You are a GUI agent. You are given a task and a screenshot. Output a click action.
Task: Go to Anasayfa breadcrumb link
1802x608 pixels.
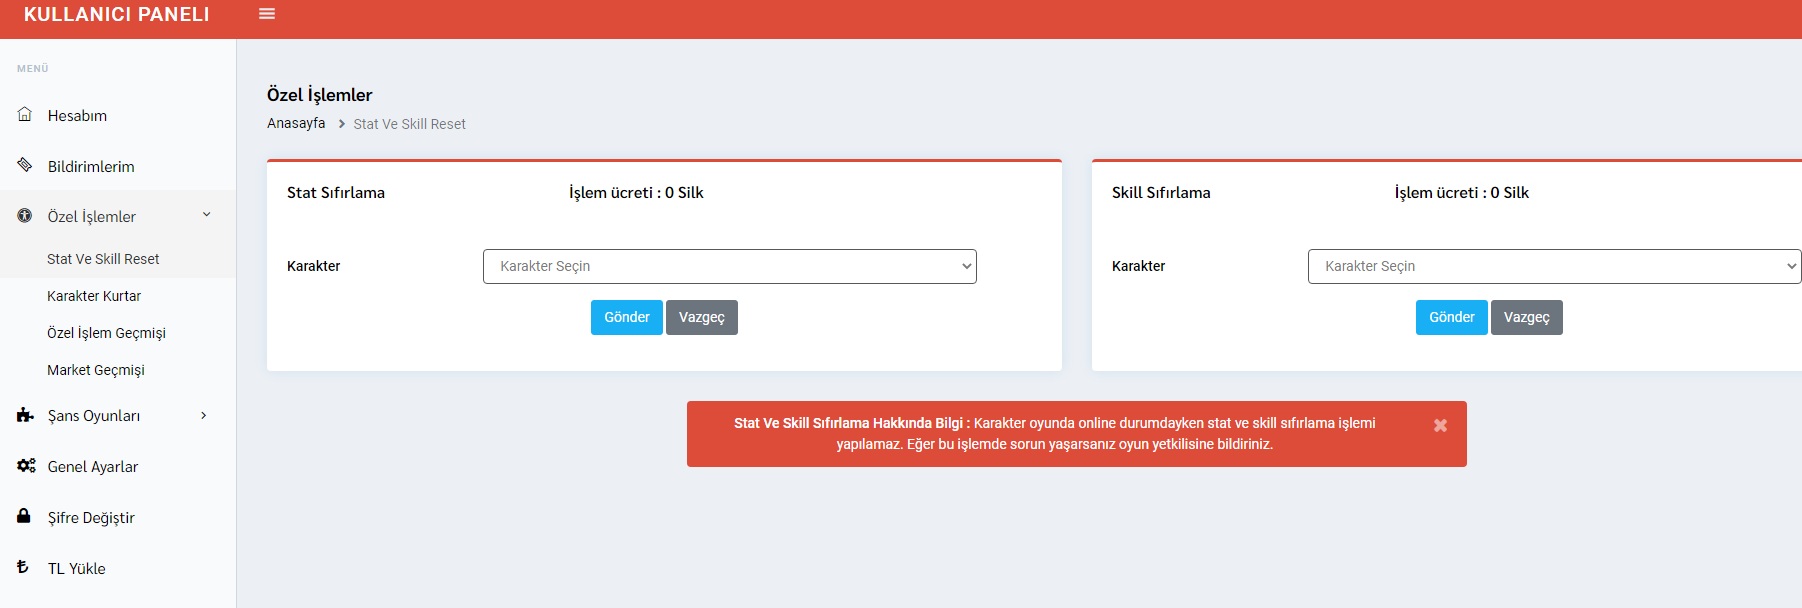pyautogui.click(x=296, y=123)
